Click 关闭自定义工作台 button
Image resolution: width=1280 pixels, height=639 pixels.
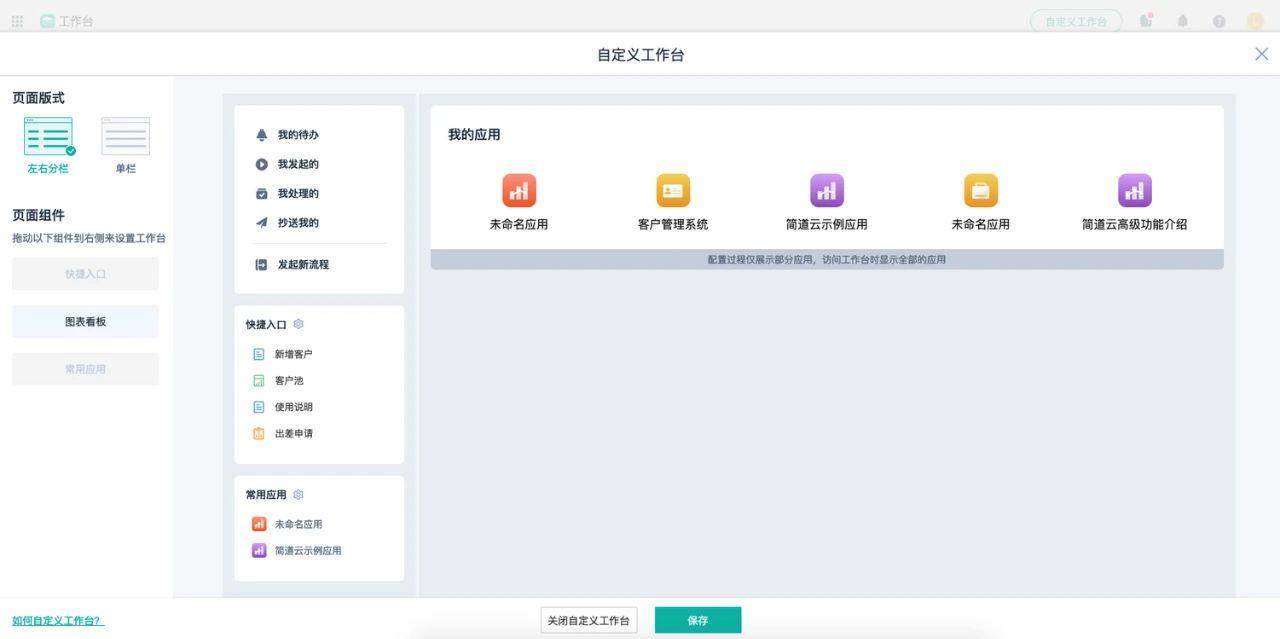(589, 620)
